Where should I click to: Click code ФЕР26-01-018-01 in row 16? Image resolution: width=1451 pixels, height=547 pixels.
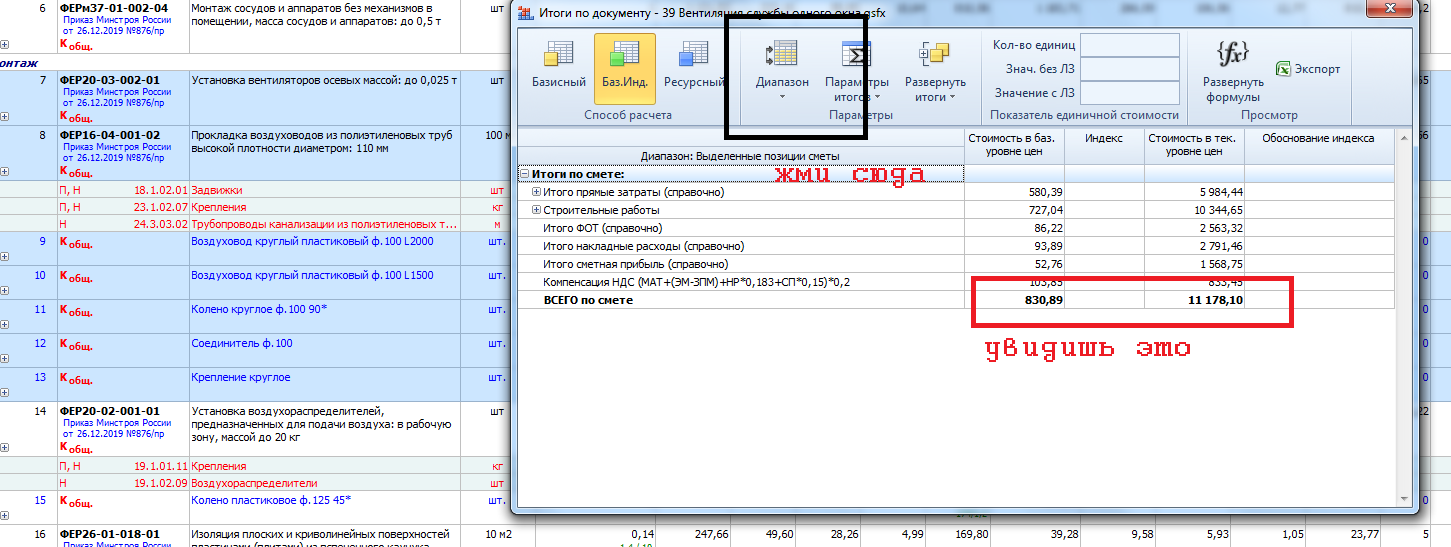click(110, 535)
